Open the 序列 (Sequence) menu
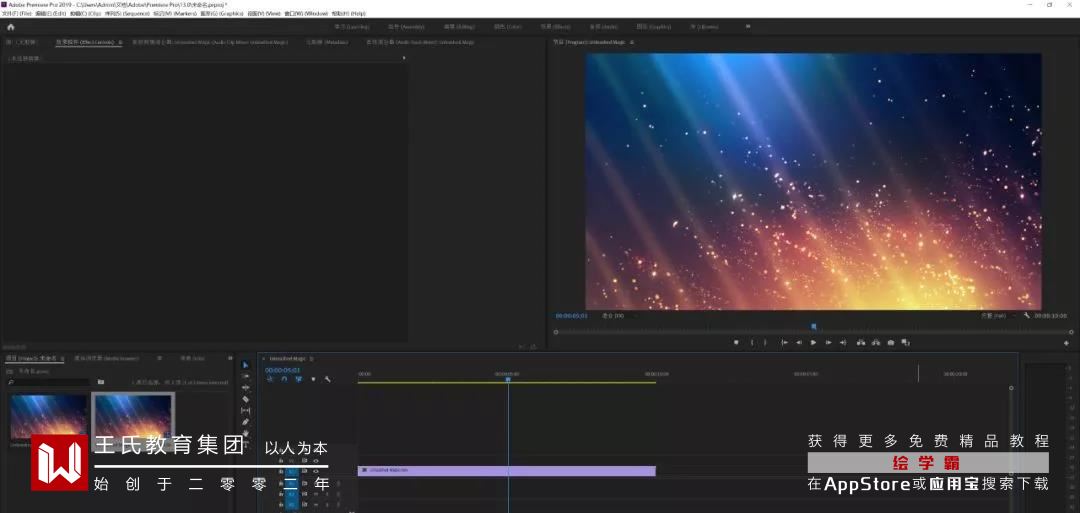 coord(127,14)
